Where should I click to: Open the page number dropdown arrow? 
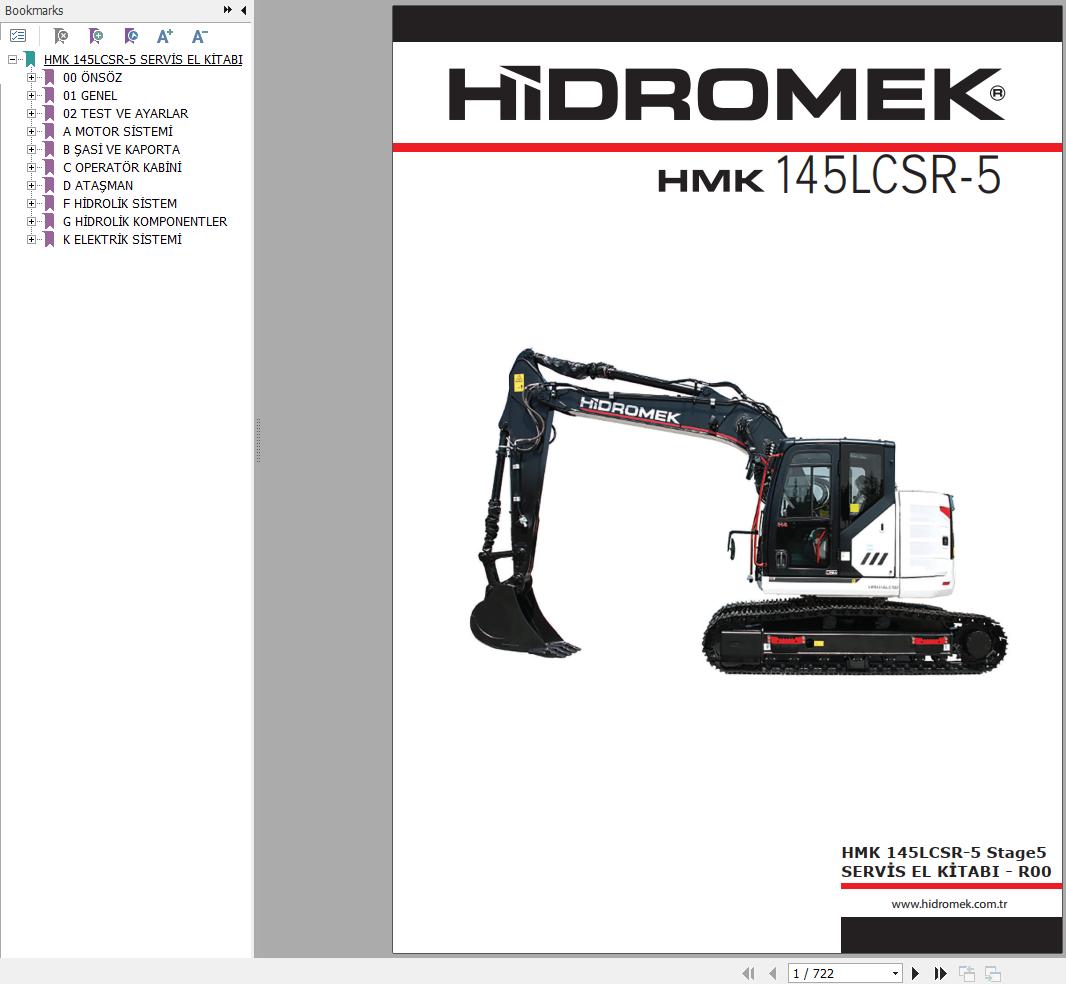(x=895, y=973)
